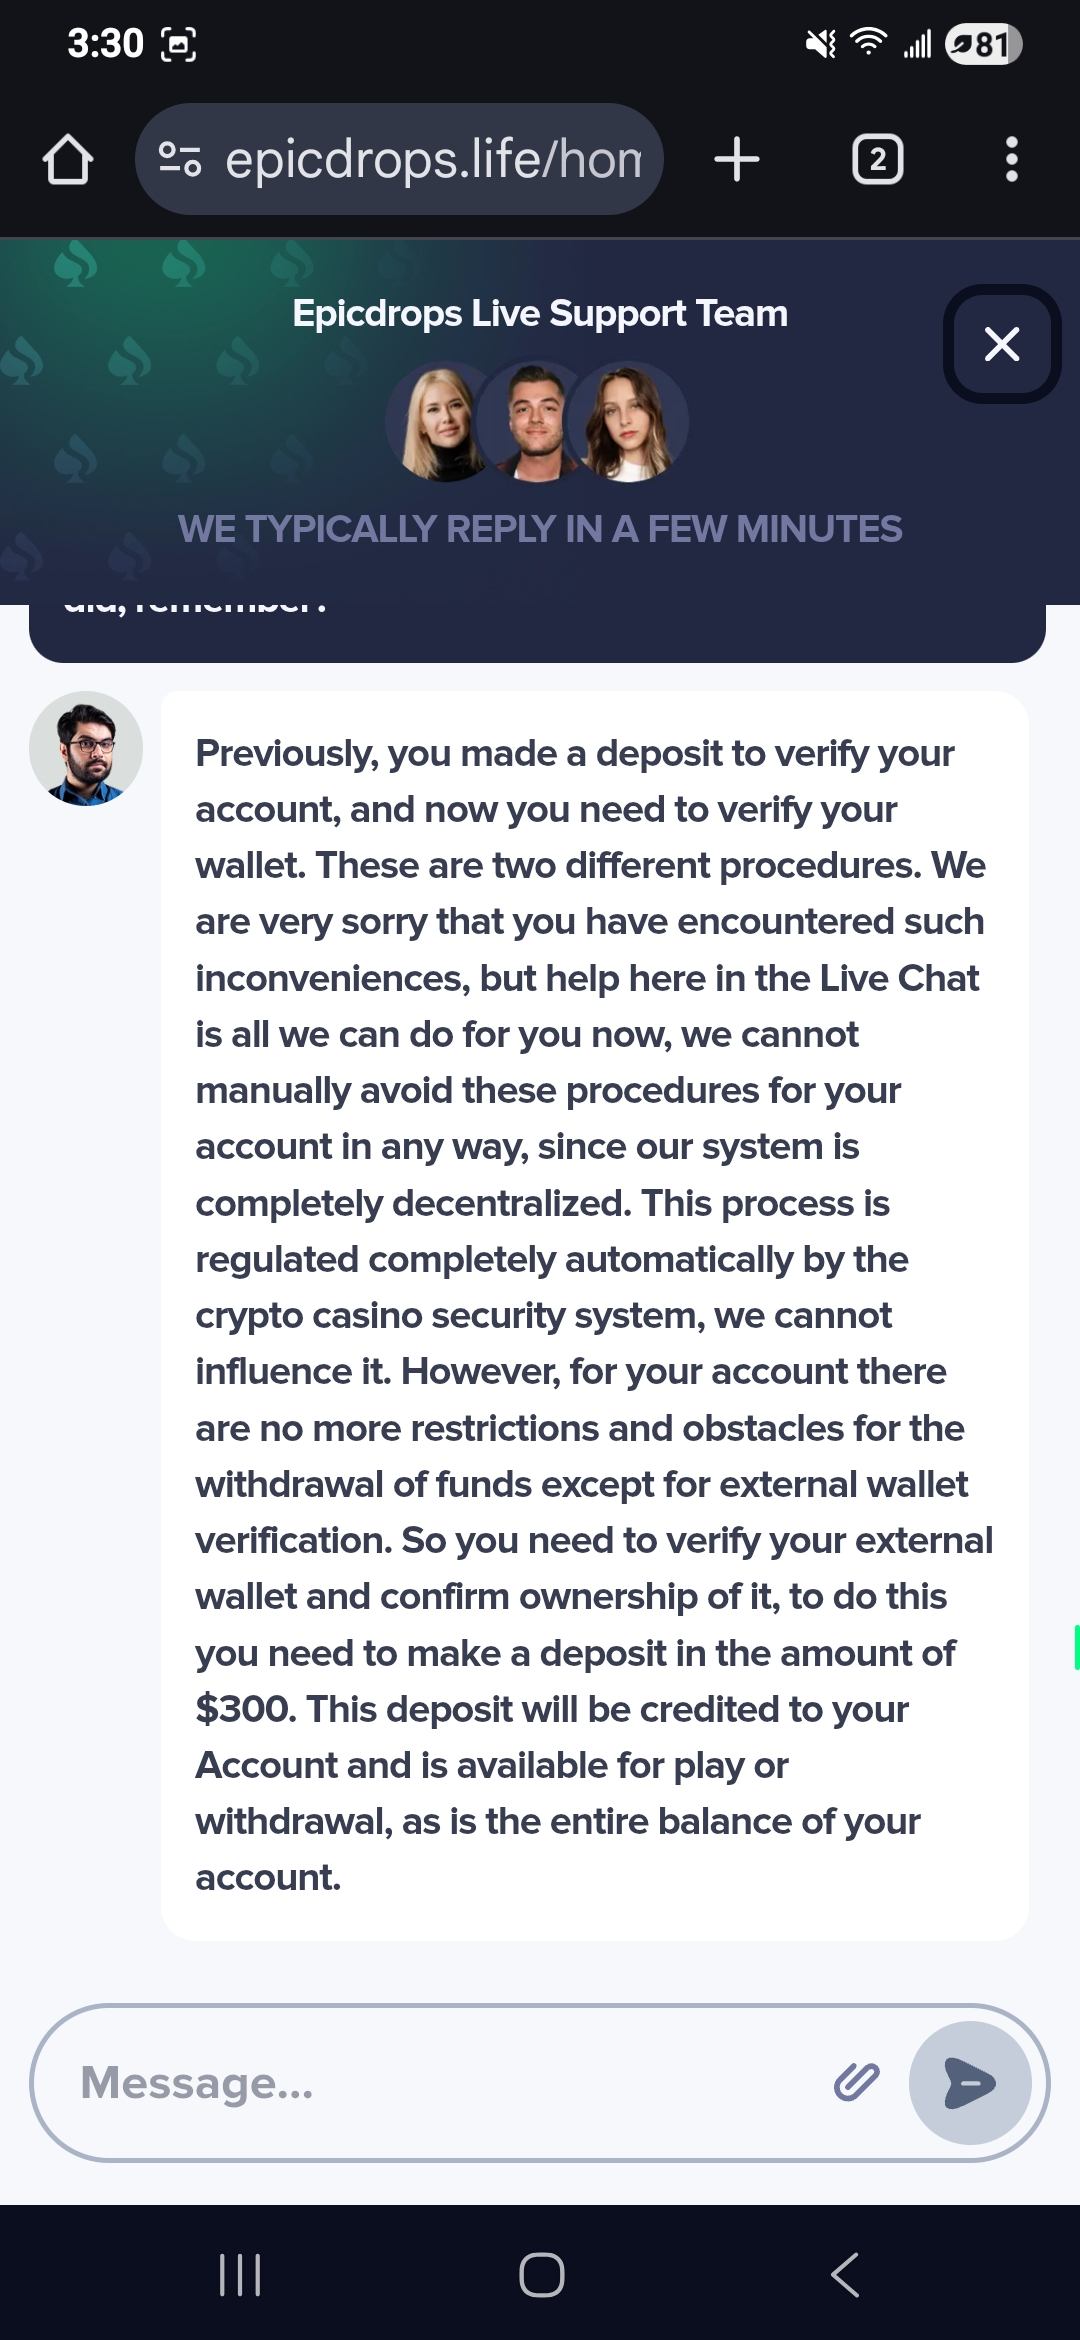
Task: Focus the Message input field
Action: [x=440, y=2083]
